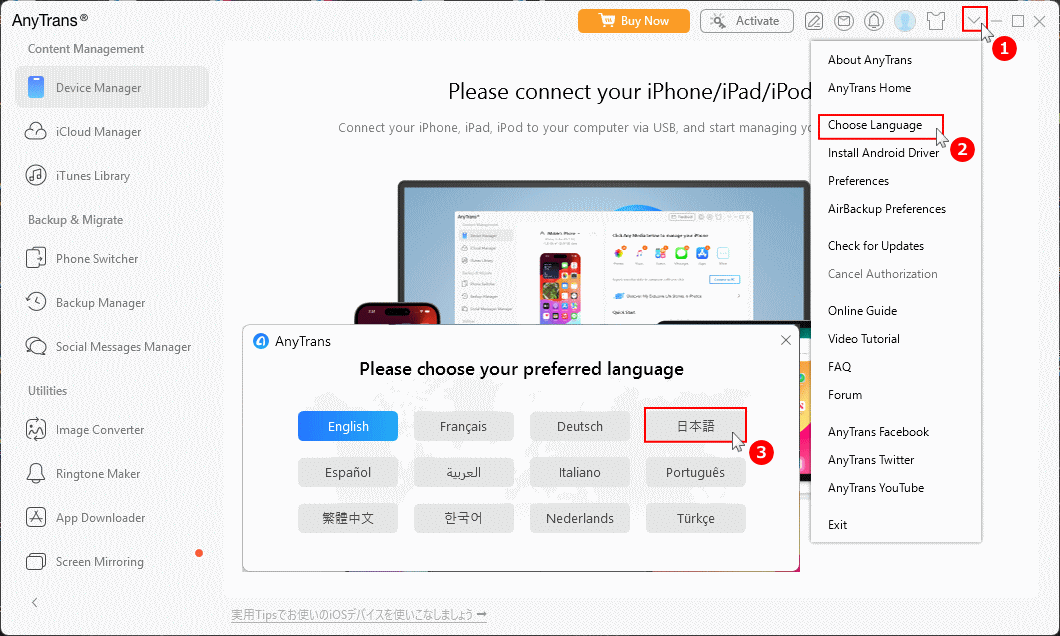Viewport: 1060px width, 636px height.
Task: Select the Korean 한국어 language option
Action: [464, 518]
